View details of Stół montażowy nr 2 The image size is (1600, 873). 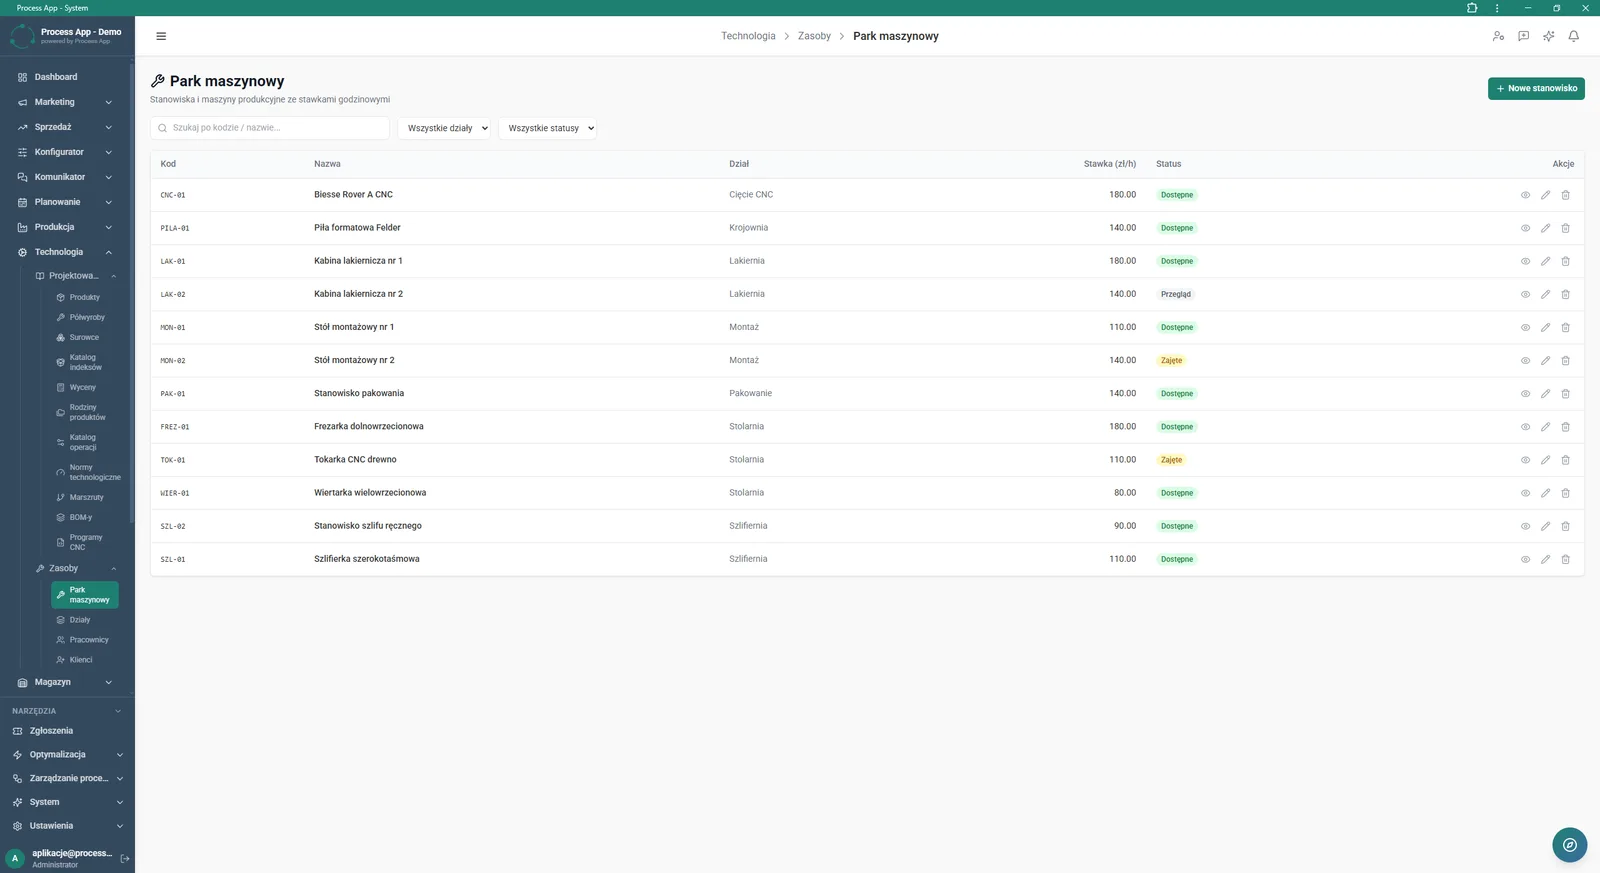click(x=1525, y=360)
